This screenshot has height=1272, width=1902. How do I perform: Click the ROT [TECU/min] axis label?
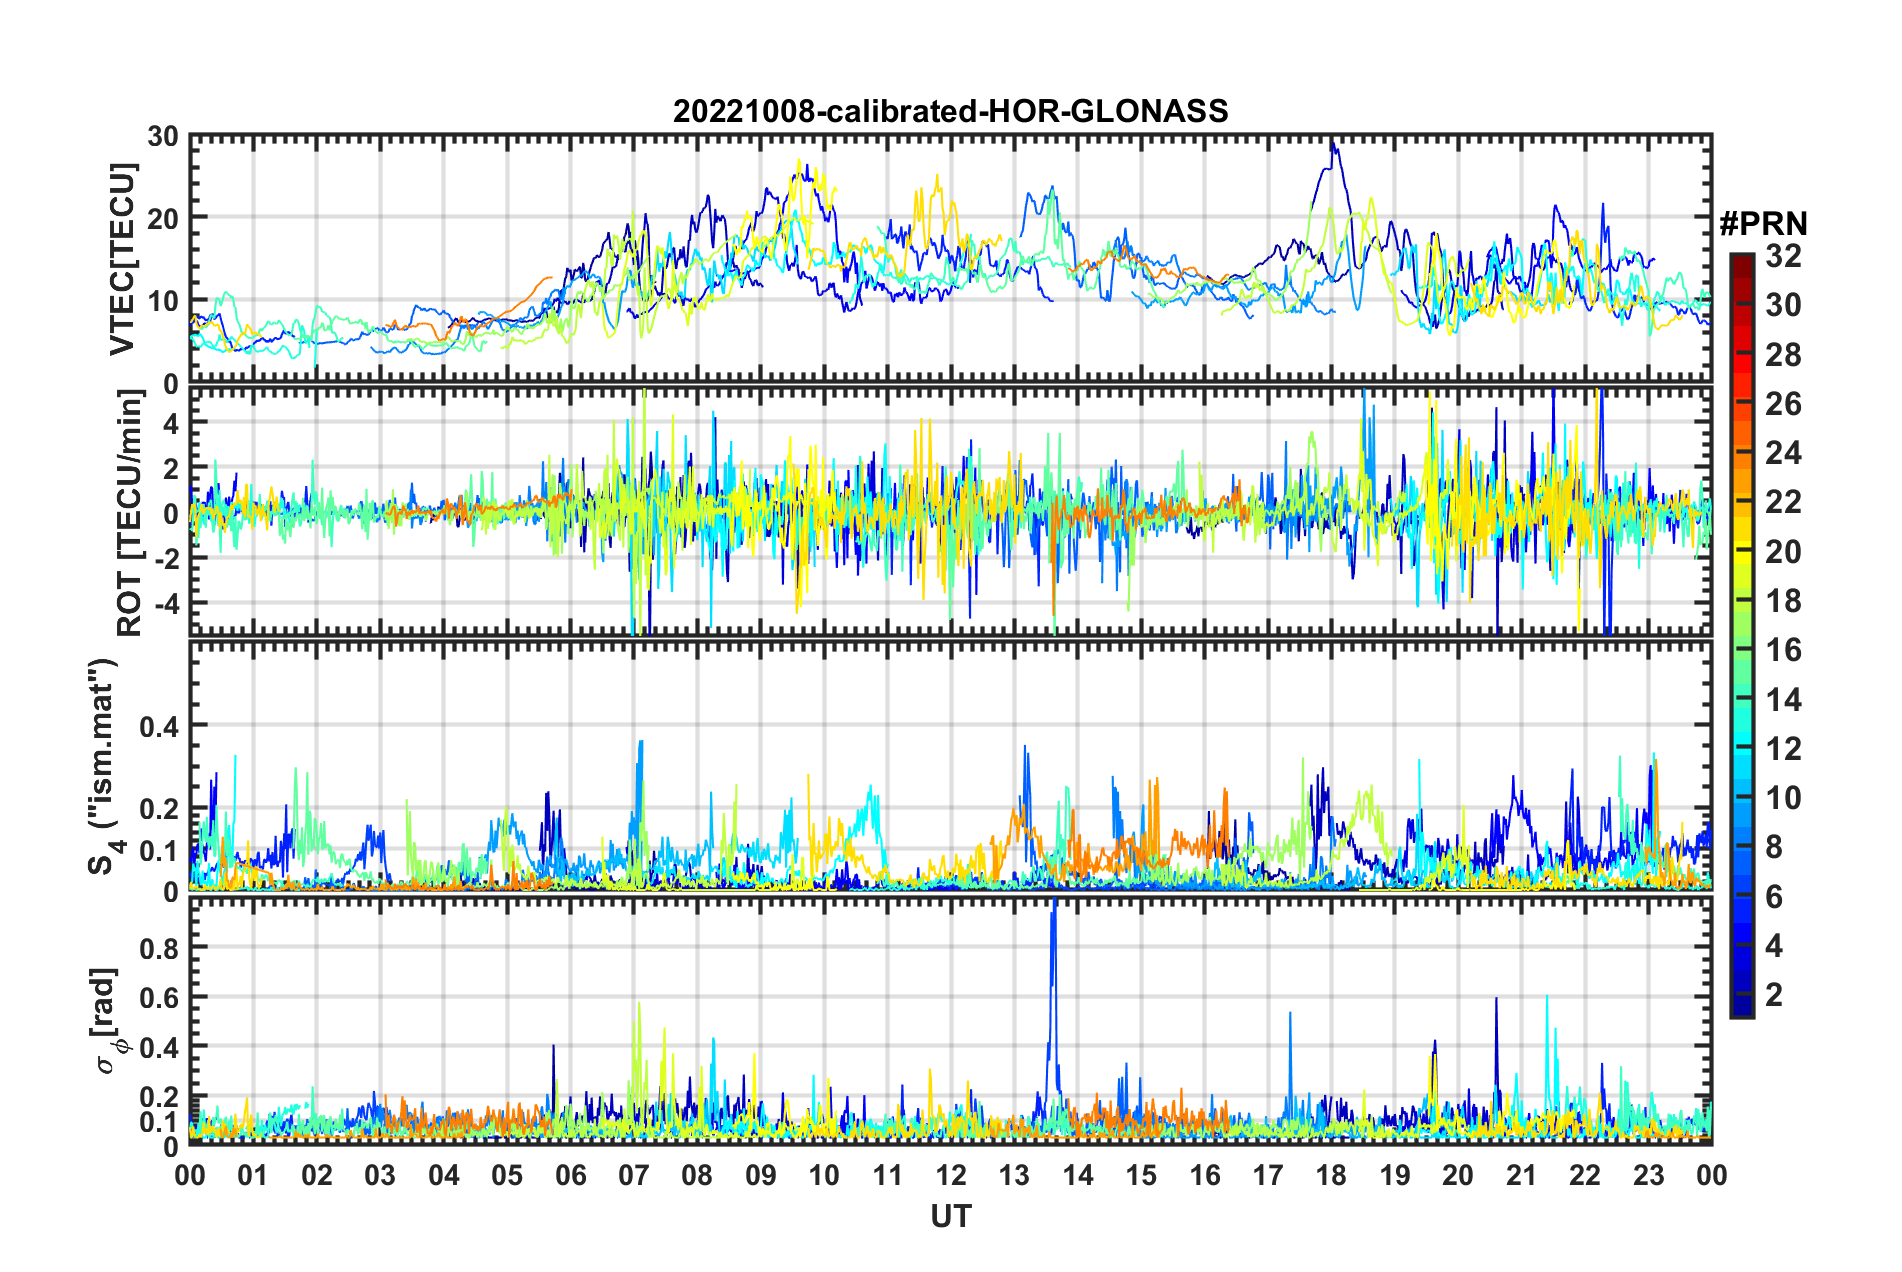click(129, 513)
